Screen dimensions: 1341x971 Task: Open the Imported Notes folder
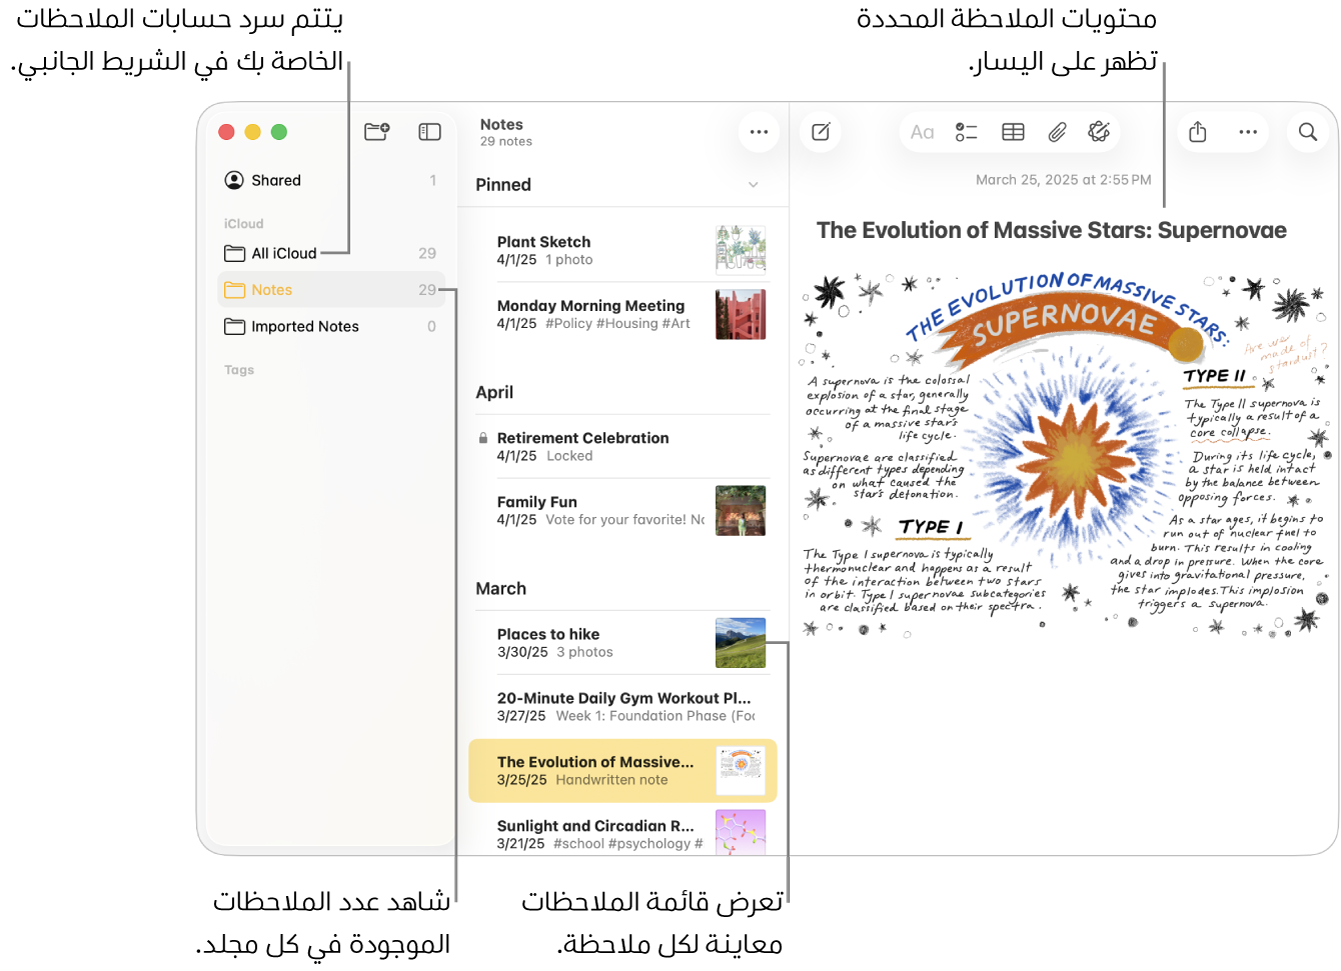[x=331, y=326]
